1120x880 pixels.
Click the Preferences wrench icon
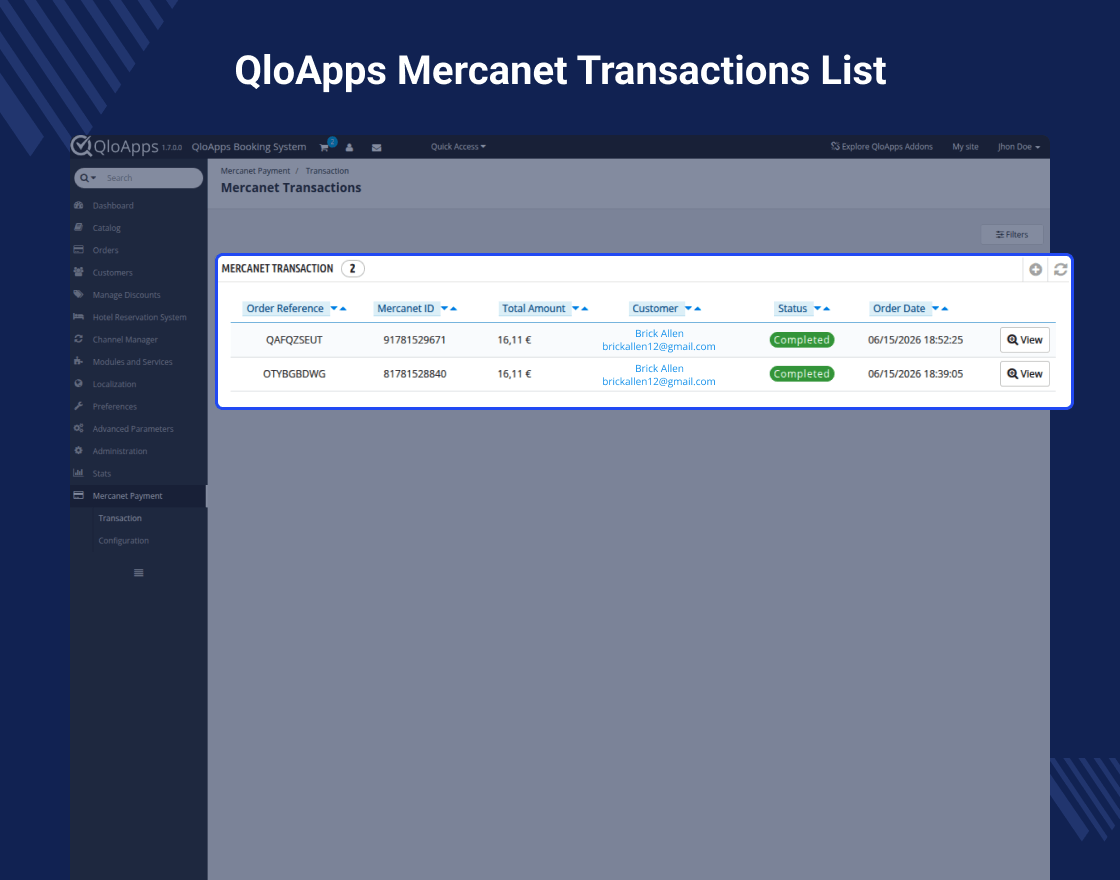click(79, 406)
